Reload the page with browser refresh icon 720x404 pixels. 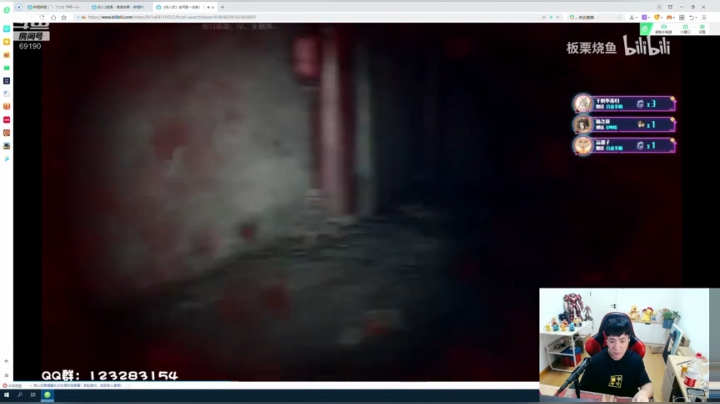tap(42, 17)
